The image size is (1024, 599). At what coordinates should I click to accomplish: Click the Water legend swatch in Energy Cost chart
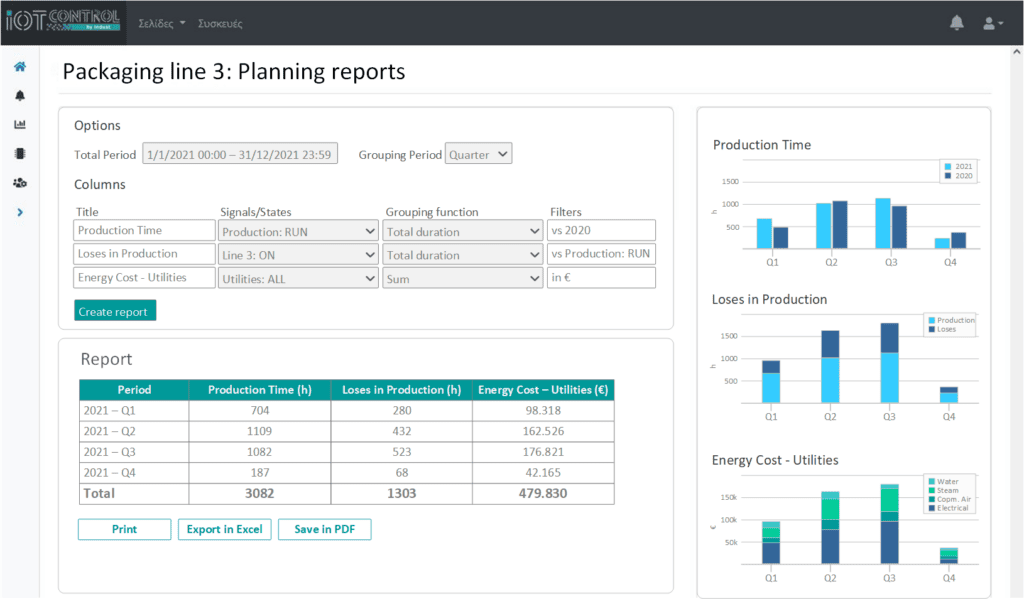(x=932, y=481)
